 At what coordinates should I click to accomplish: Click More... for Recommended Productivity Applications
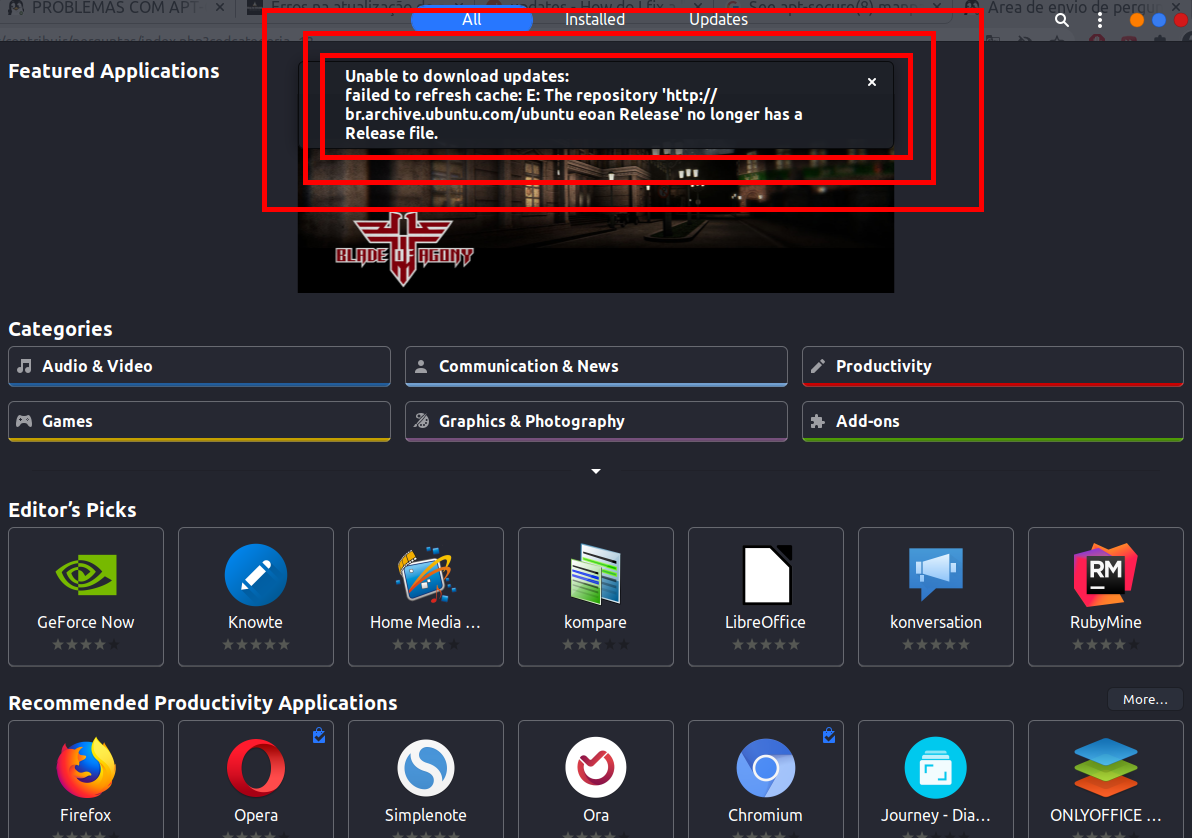click(1145, 700)
